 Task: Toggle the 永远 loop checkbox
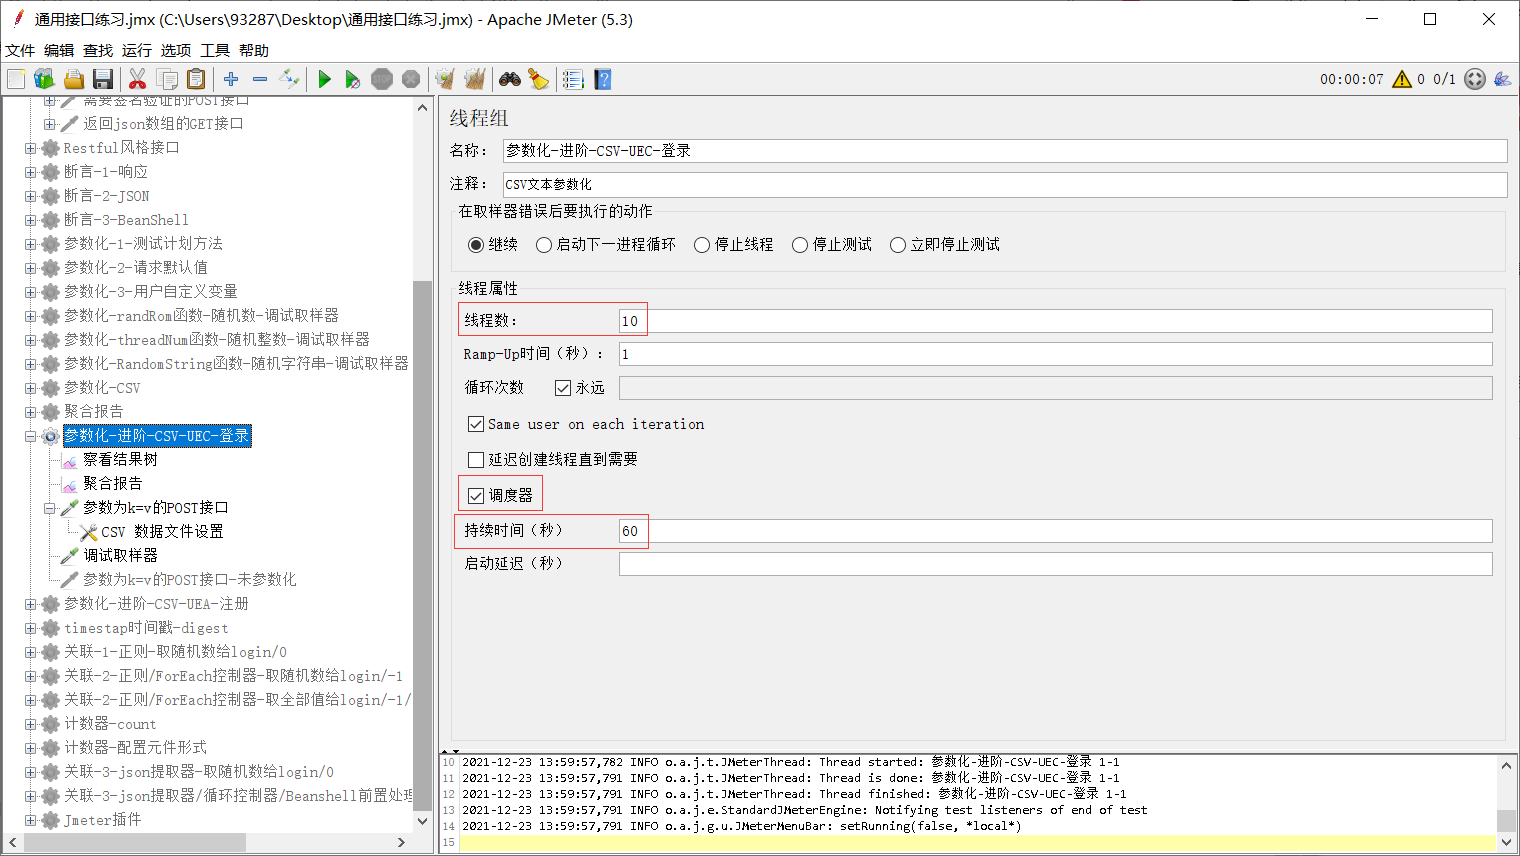coord(563,388)
